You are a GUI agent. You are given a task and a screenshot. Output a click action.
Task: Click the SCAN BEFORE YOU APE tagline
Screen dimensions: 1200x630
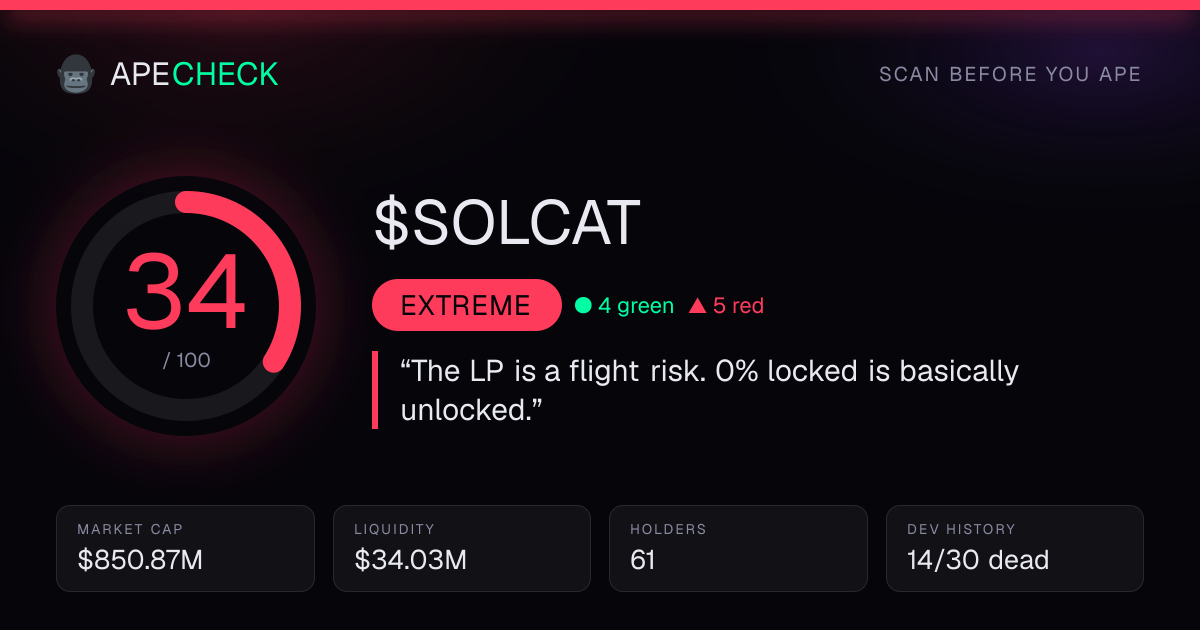coord(1010,75)
